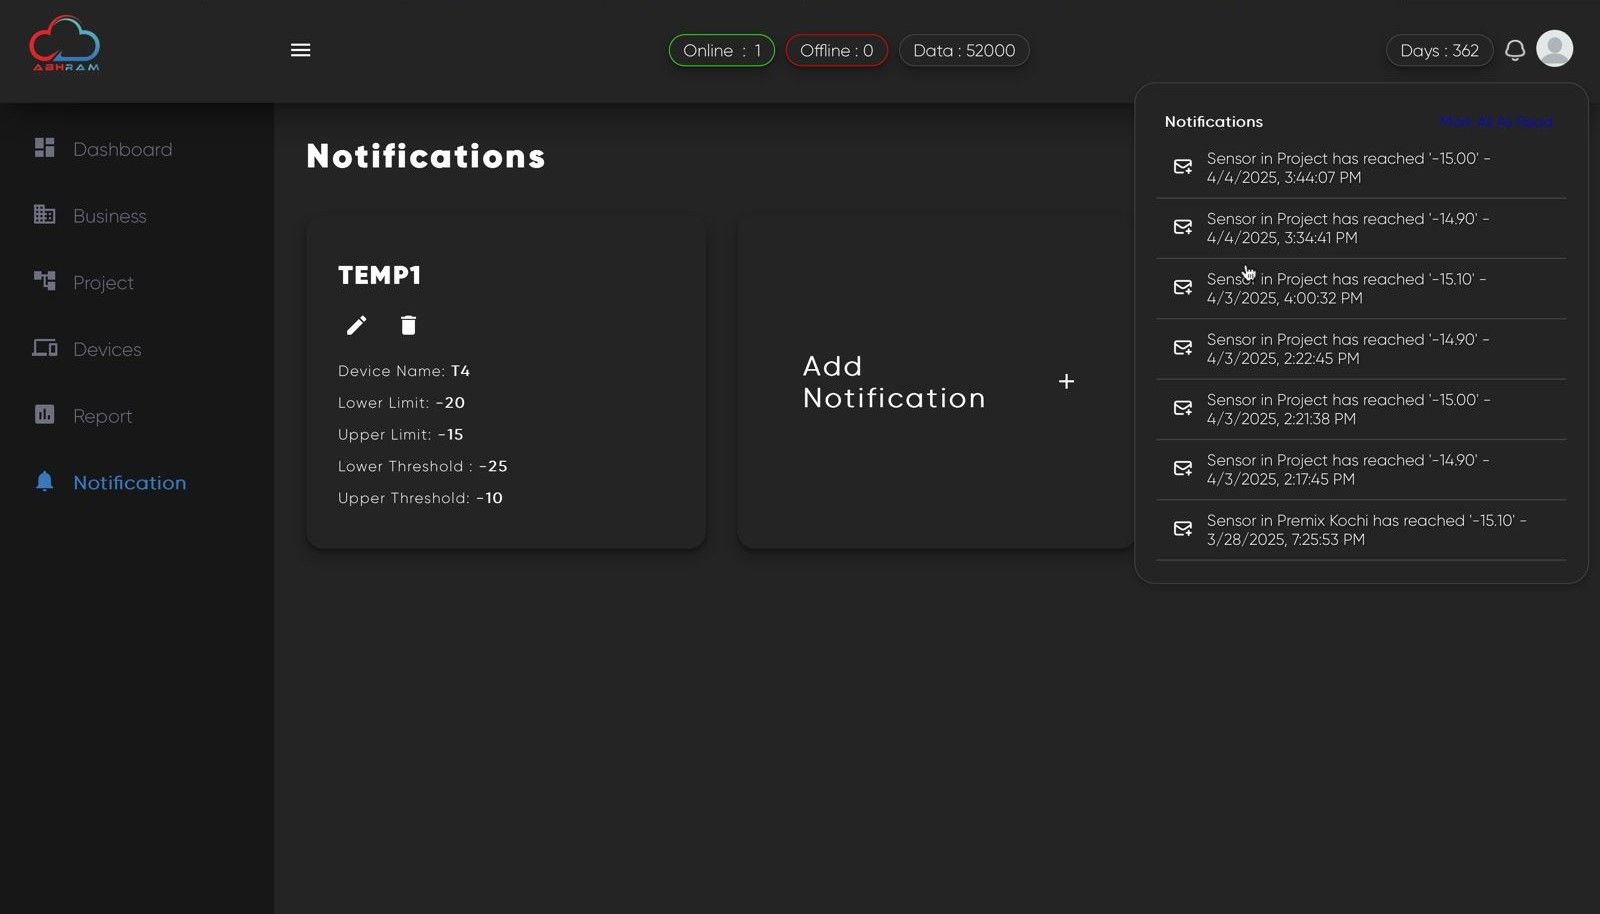Click mail icon for 3:44:07 PM notification
Screen dimensions: 1600x914
click(1182, 167)
